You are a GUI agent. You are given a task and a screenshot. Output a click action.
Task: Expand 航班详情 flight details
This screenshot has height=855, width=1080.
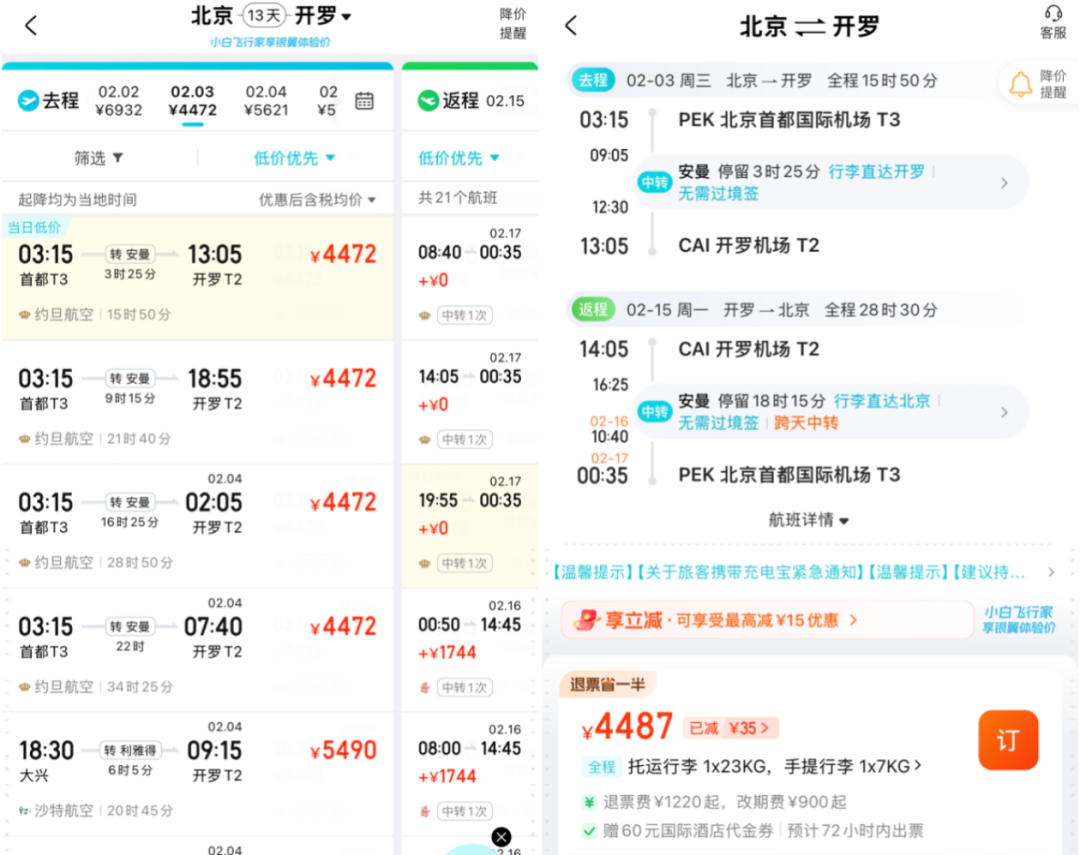click(809, 520)
